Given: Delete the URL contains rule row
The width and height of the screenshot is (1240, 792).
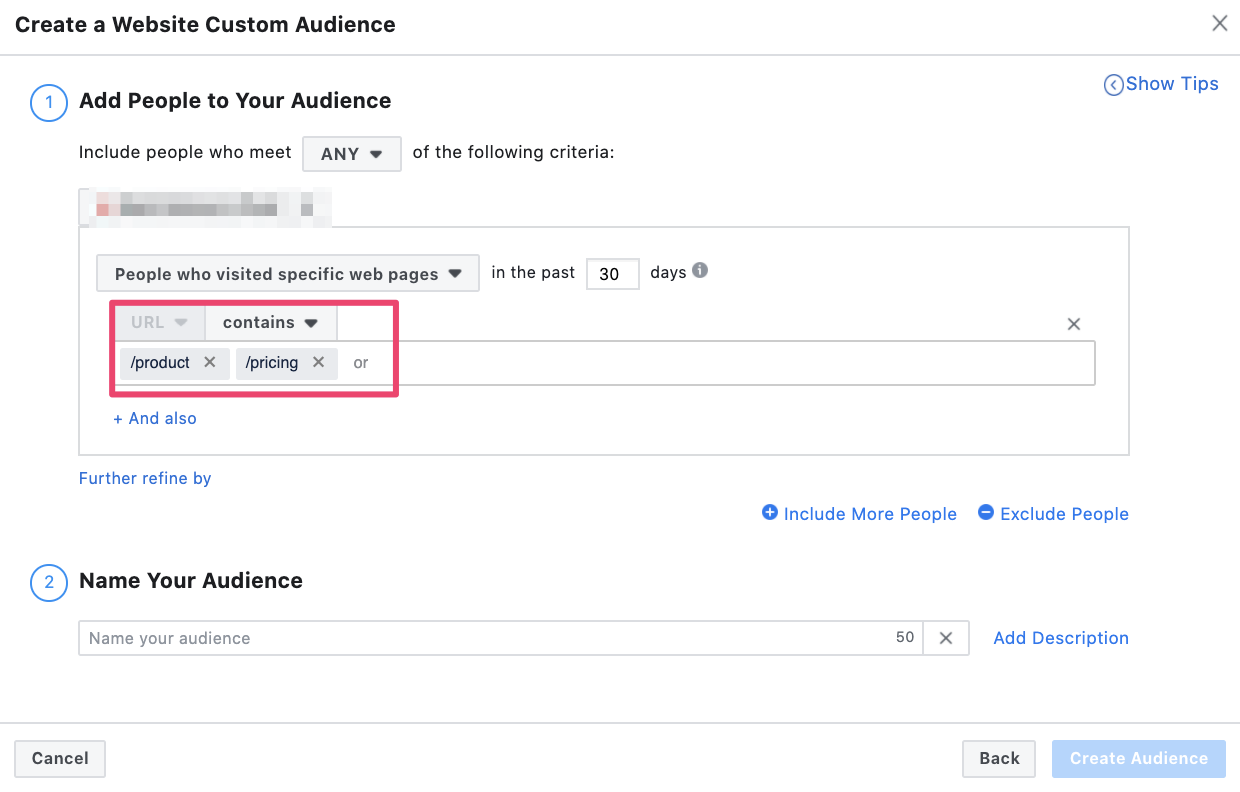Looking at the screenshot, I should click(1073, 324).
